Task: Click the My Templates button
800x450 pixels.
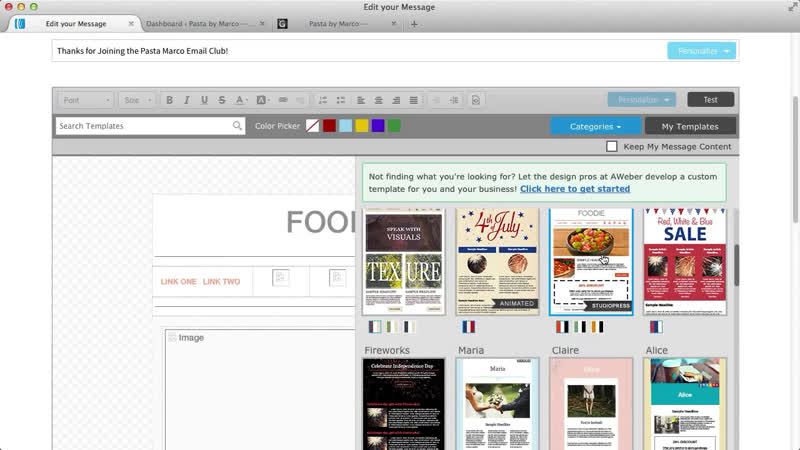Action: point(690,126)
